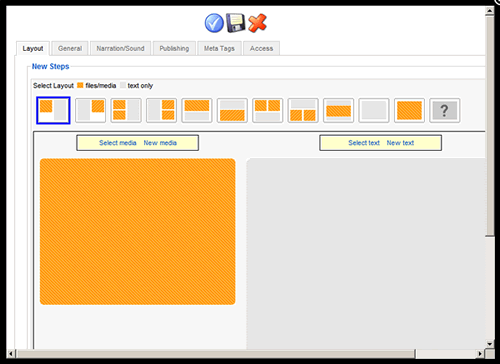Select layout with text left, two media right

tap(161, 110)
